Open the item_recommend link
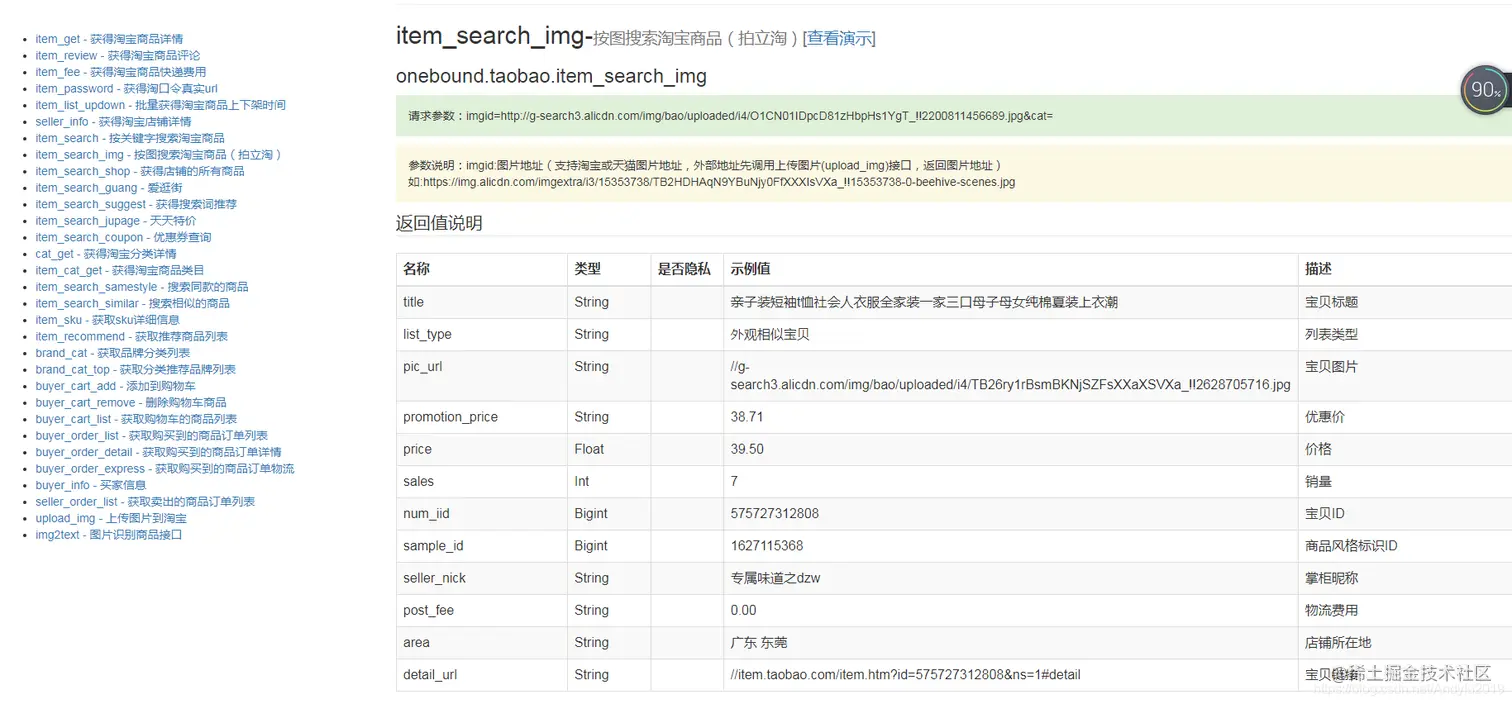 coord(131,337)
